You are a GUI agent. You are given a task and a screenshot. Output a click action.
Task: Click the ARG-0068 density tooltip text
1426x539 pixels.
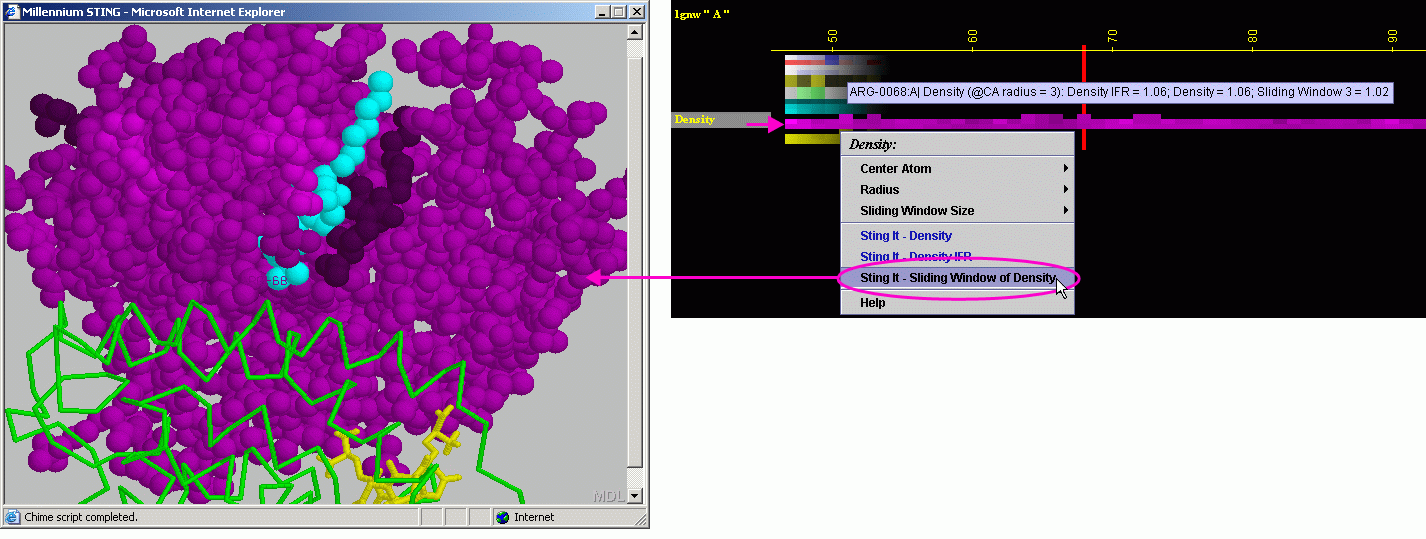1118,92
